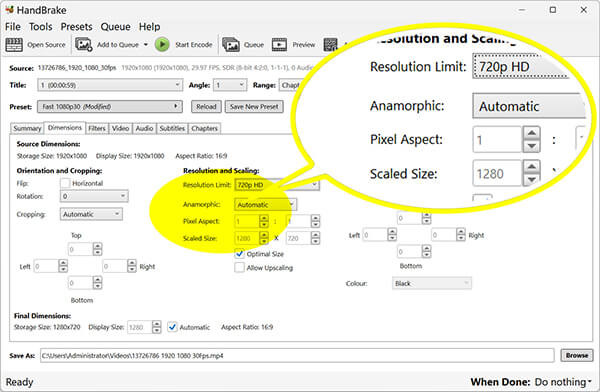Image resolution: width=600 pixels, height=392 pixels.
Task: Click the Scaled Size width stepper
Action: coord(264,238)
